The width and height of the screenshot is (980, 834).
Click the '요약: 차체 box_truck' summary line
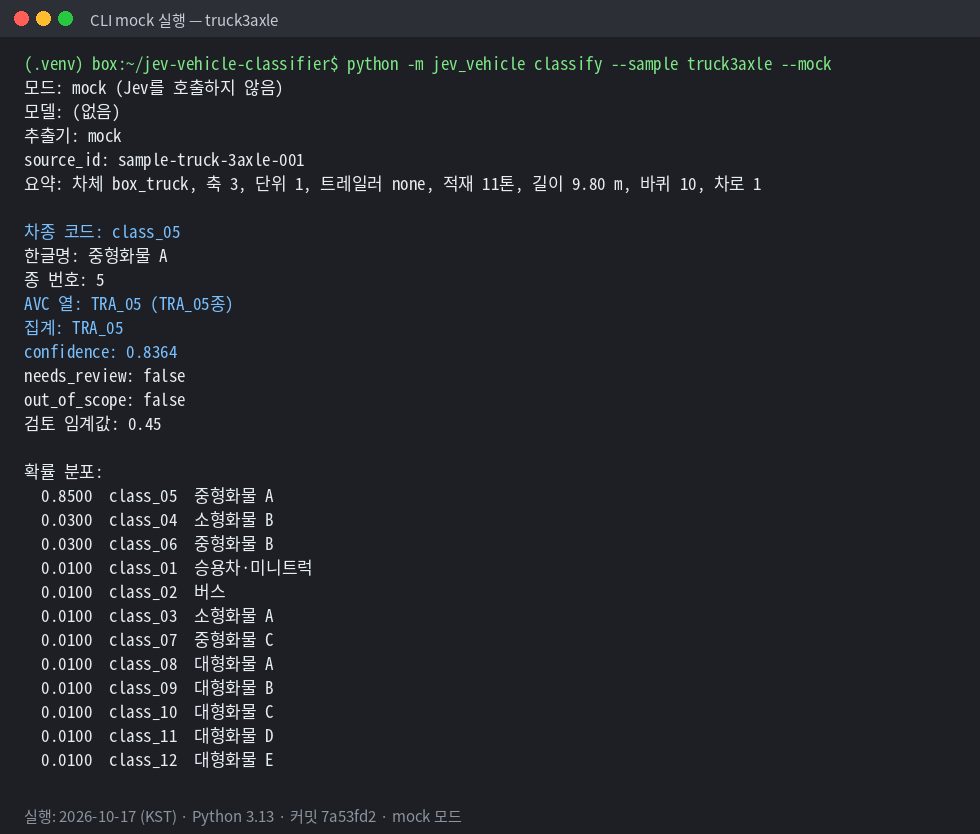(392, 184)
